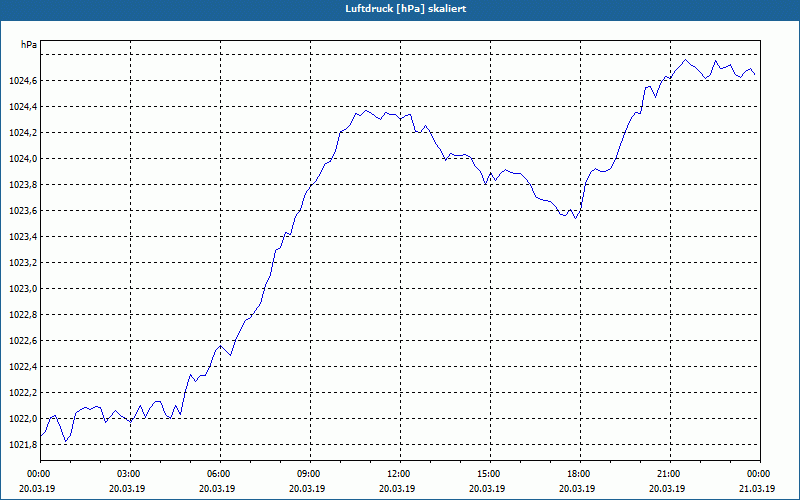Select the 21:00 time axis label
Screen dimensions: 800x500
point(670,474)
